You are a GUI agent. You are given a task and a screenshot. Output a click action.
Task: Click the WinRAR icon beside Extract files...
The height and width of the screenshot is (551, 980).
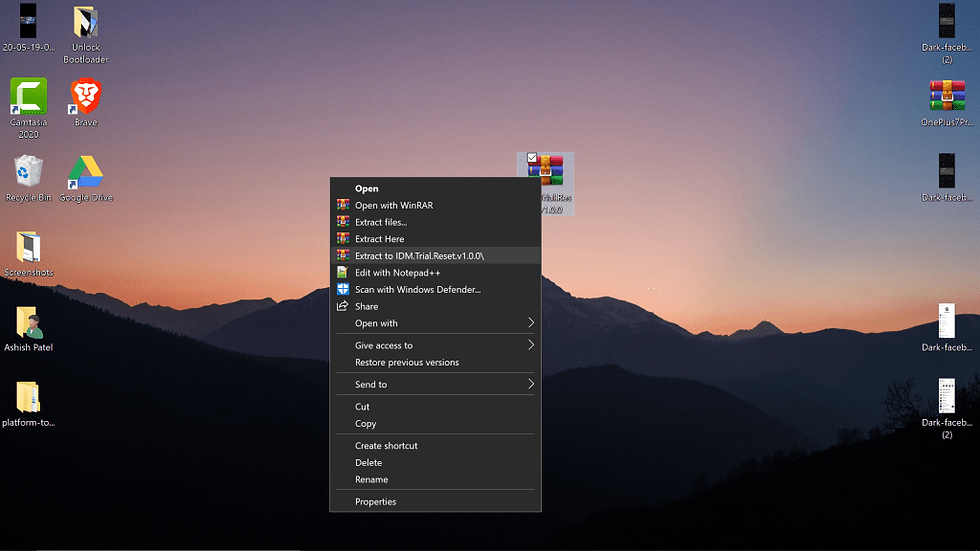point(343,222)
